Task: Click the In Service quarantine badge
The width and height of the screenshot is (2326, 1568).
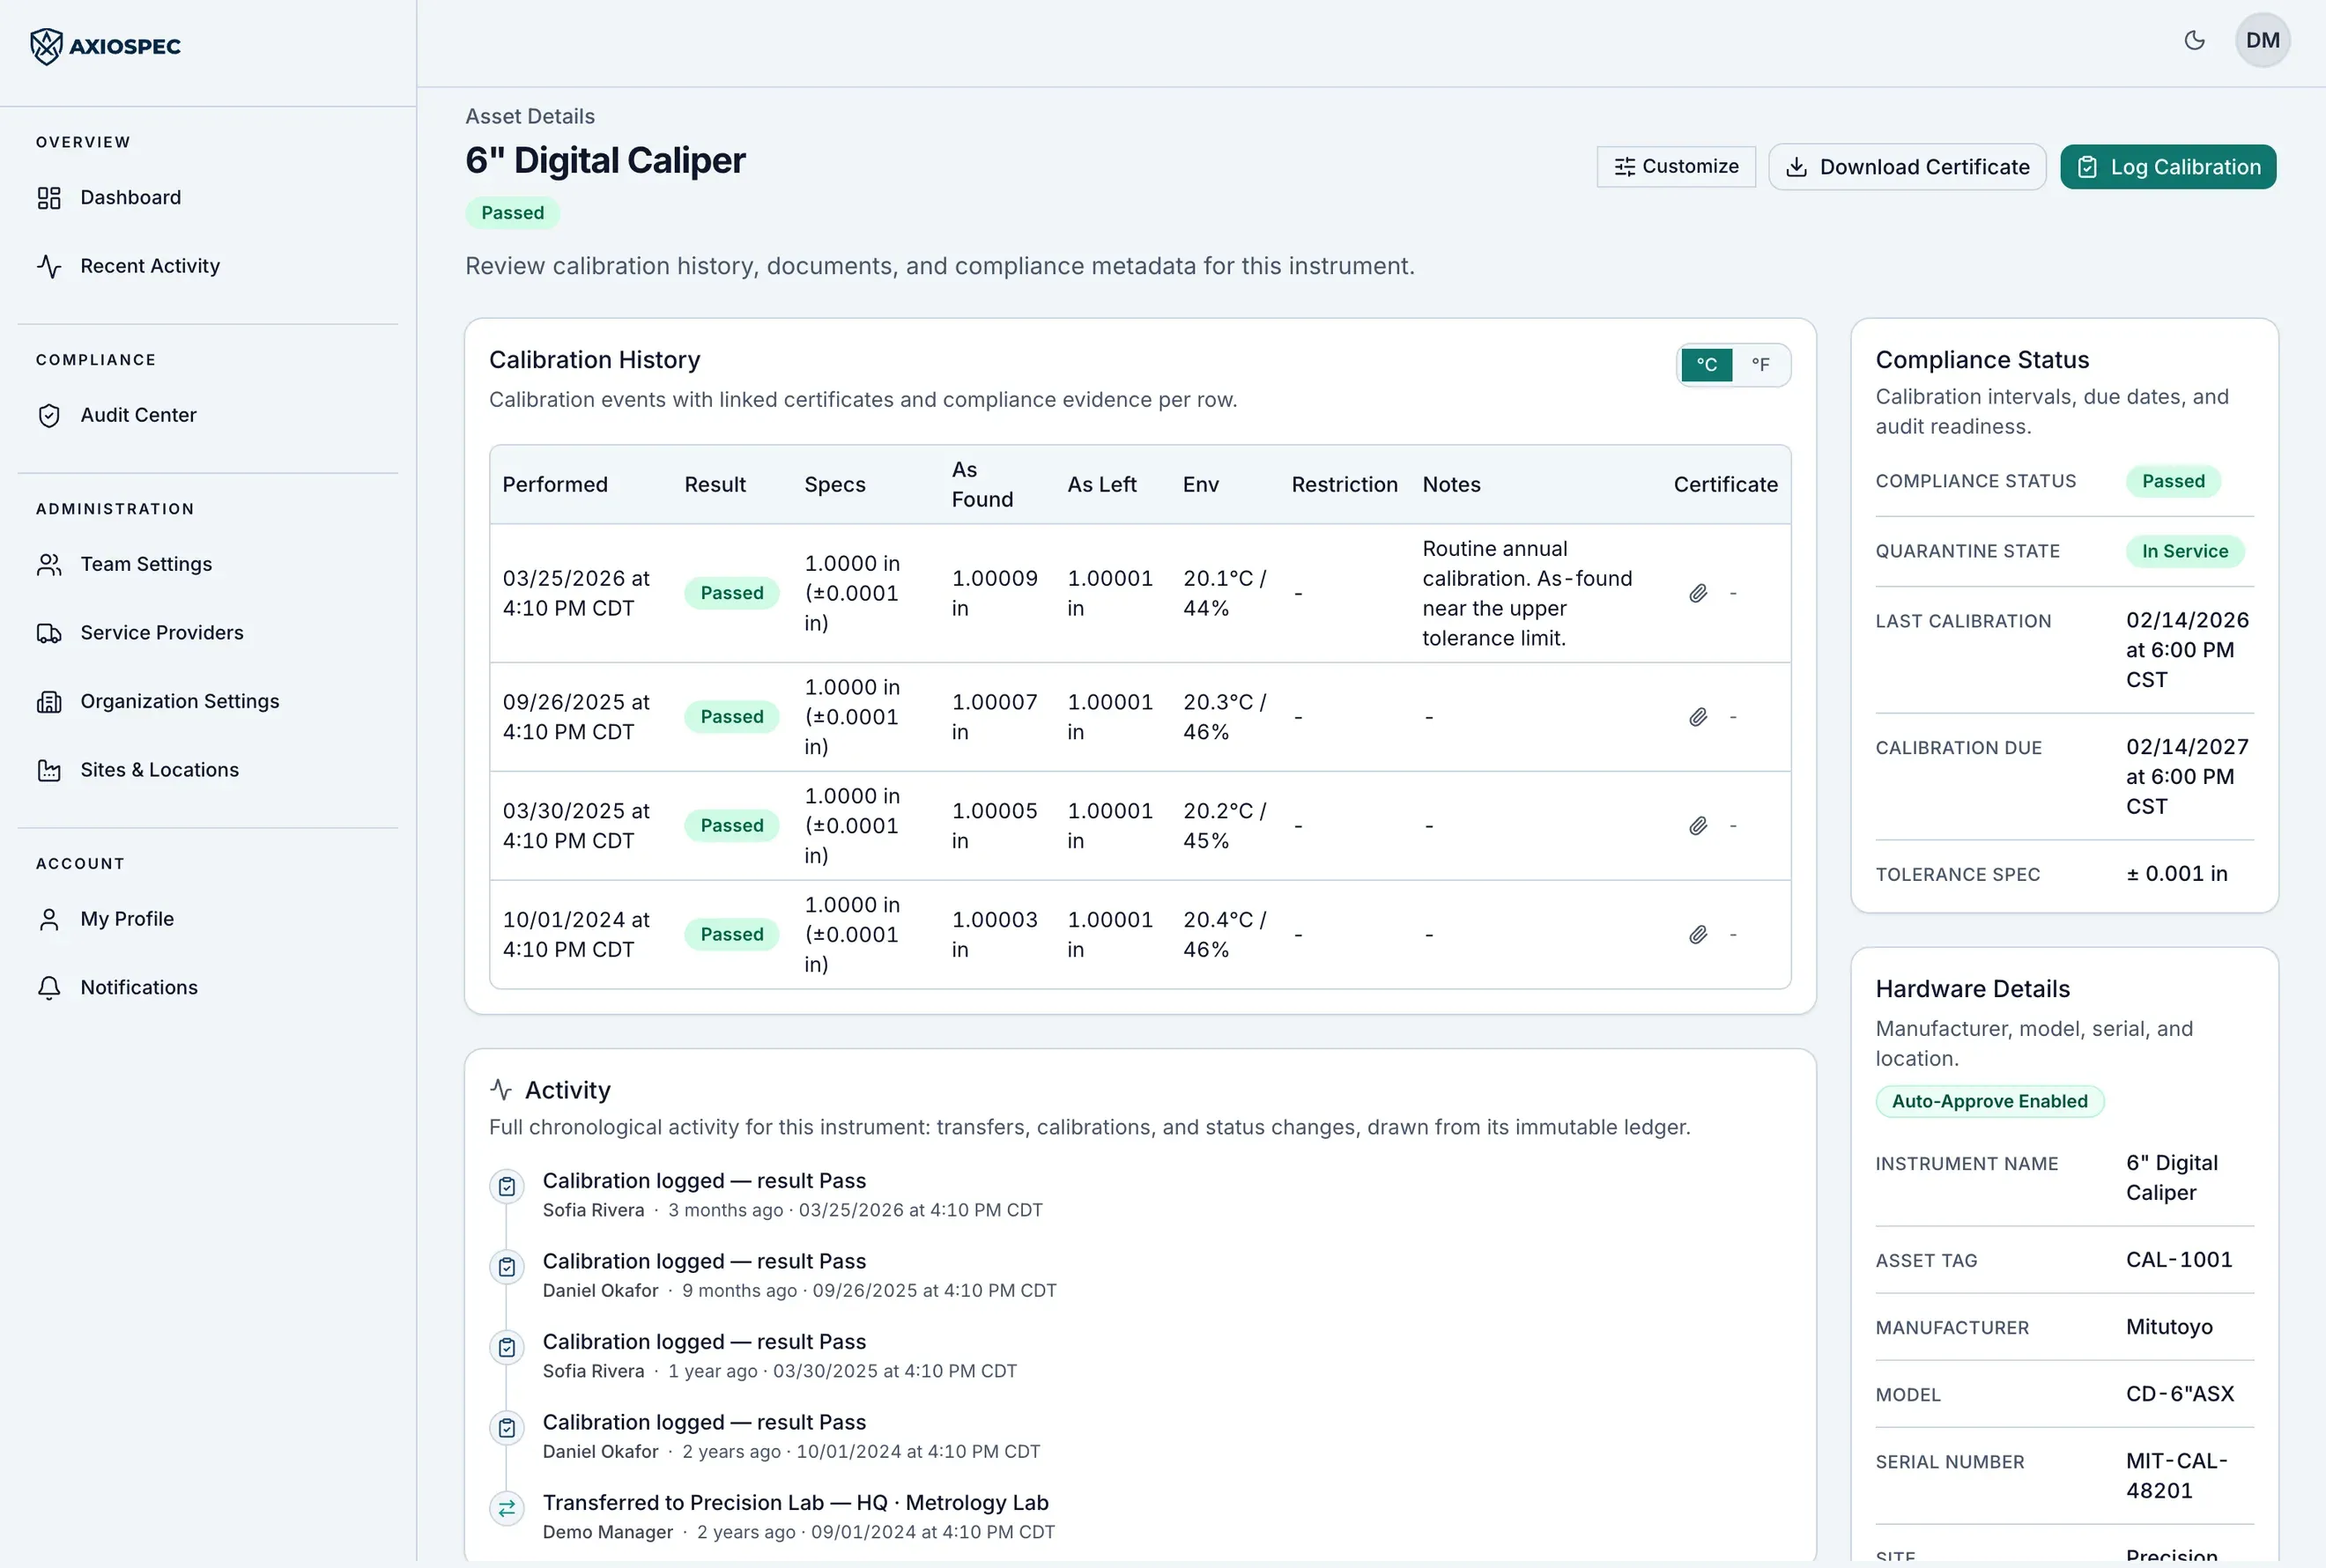Action: pos(2184,552)
